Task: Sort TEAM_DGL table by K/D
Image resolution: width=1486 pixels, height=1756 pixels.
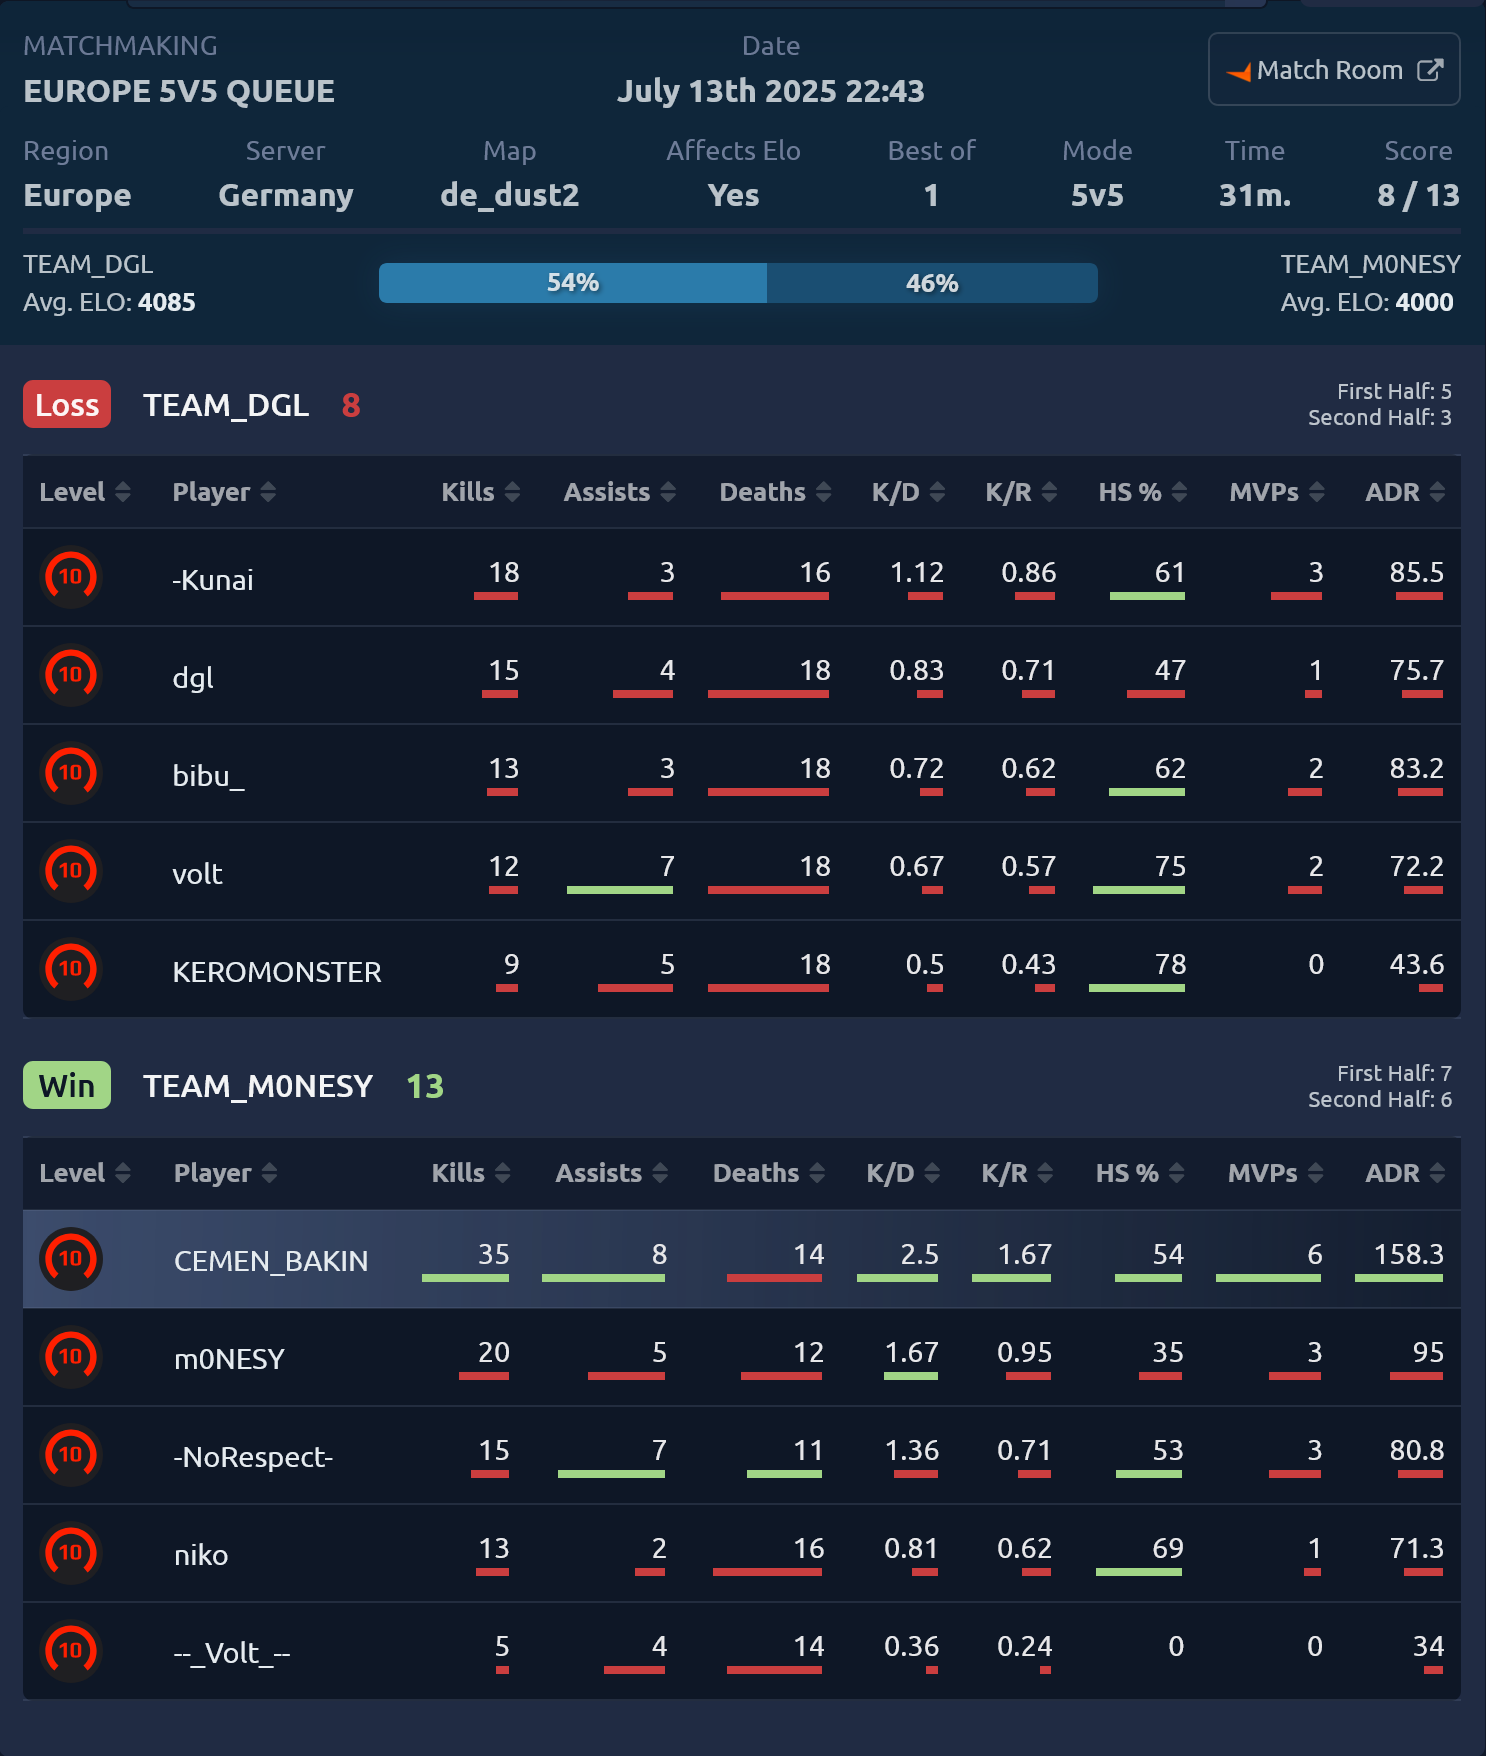Action: tap(908, 492)
